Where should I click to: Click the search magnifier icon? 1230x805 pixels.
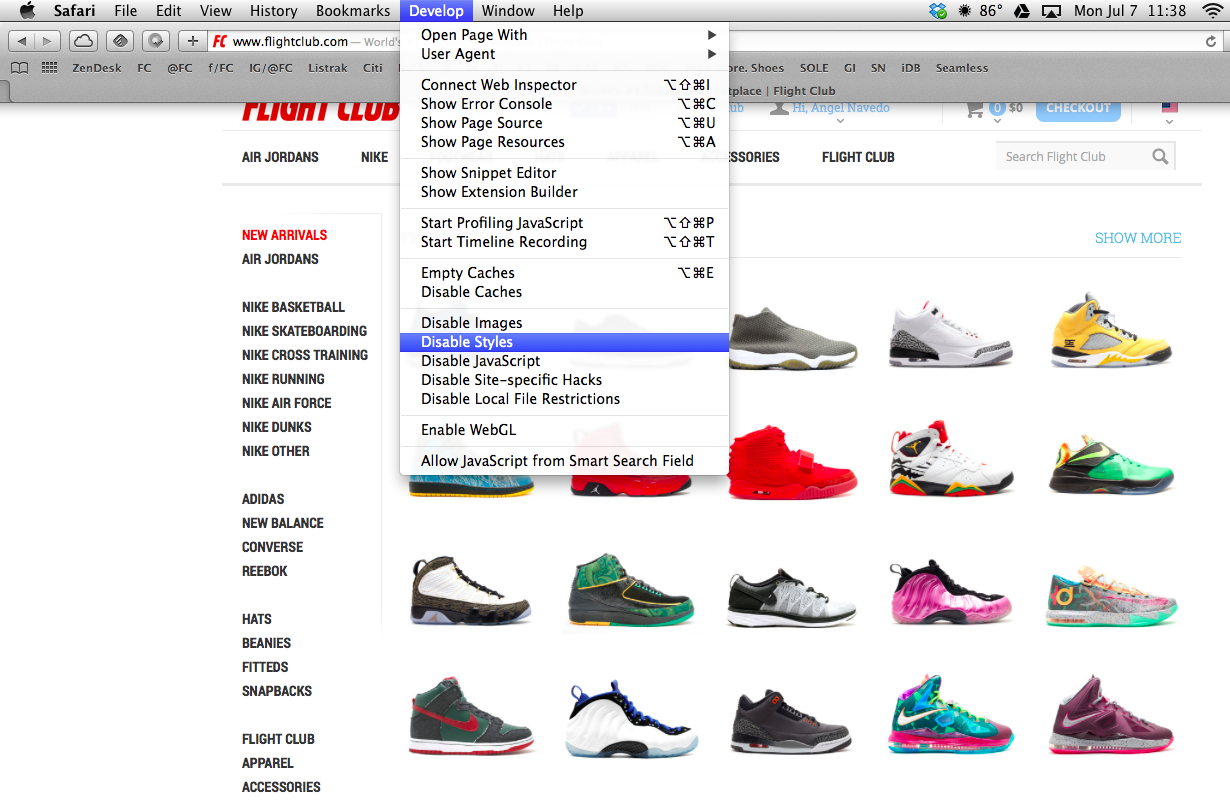(1160, 156)
